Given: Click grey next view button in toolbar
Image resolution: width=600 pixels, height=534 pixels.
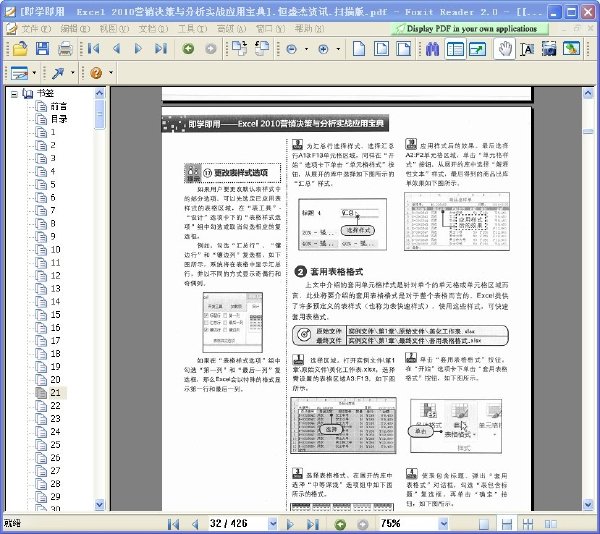Looking at the screenshot, I should click(210, 49).
